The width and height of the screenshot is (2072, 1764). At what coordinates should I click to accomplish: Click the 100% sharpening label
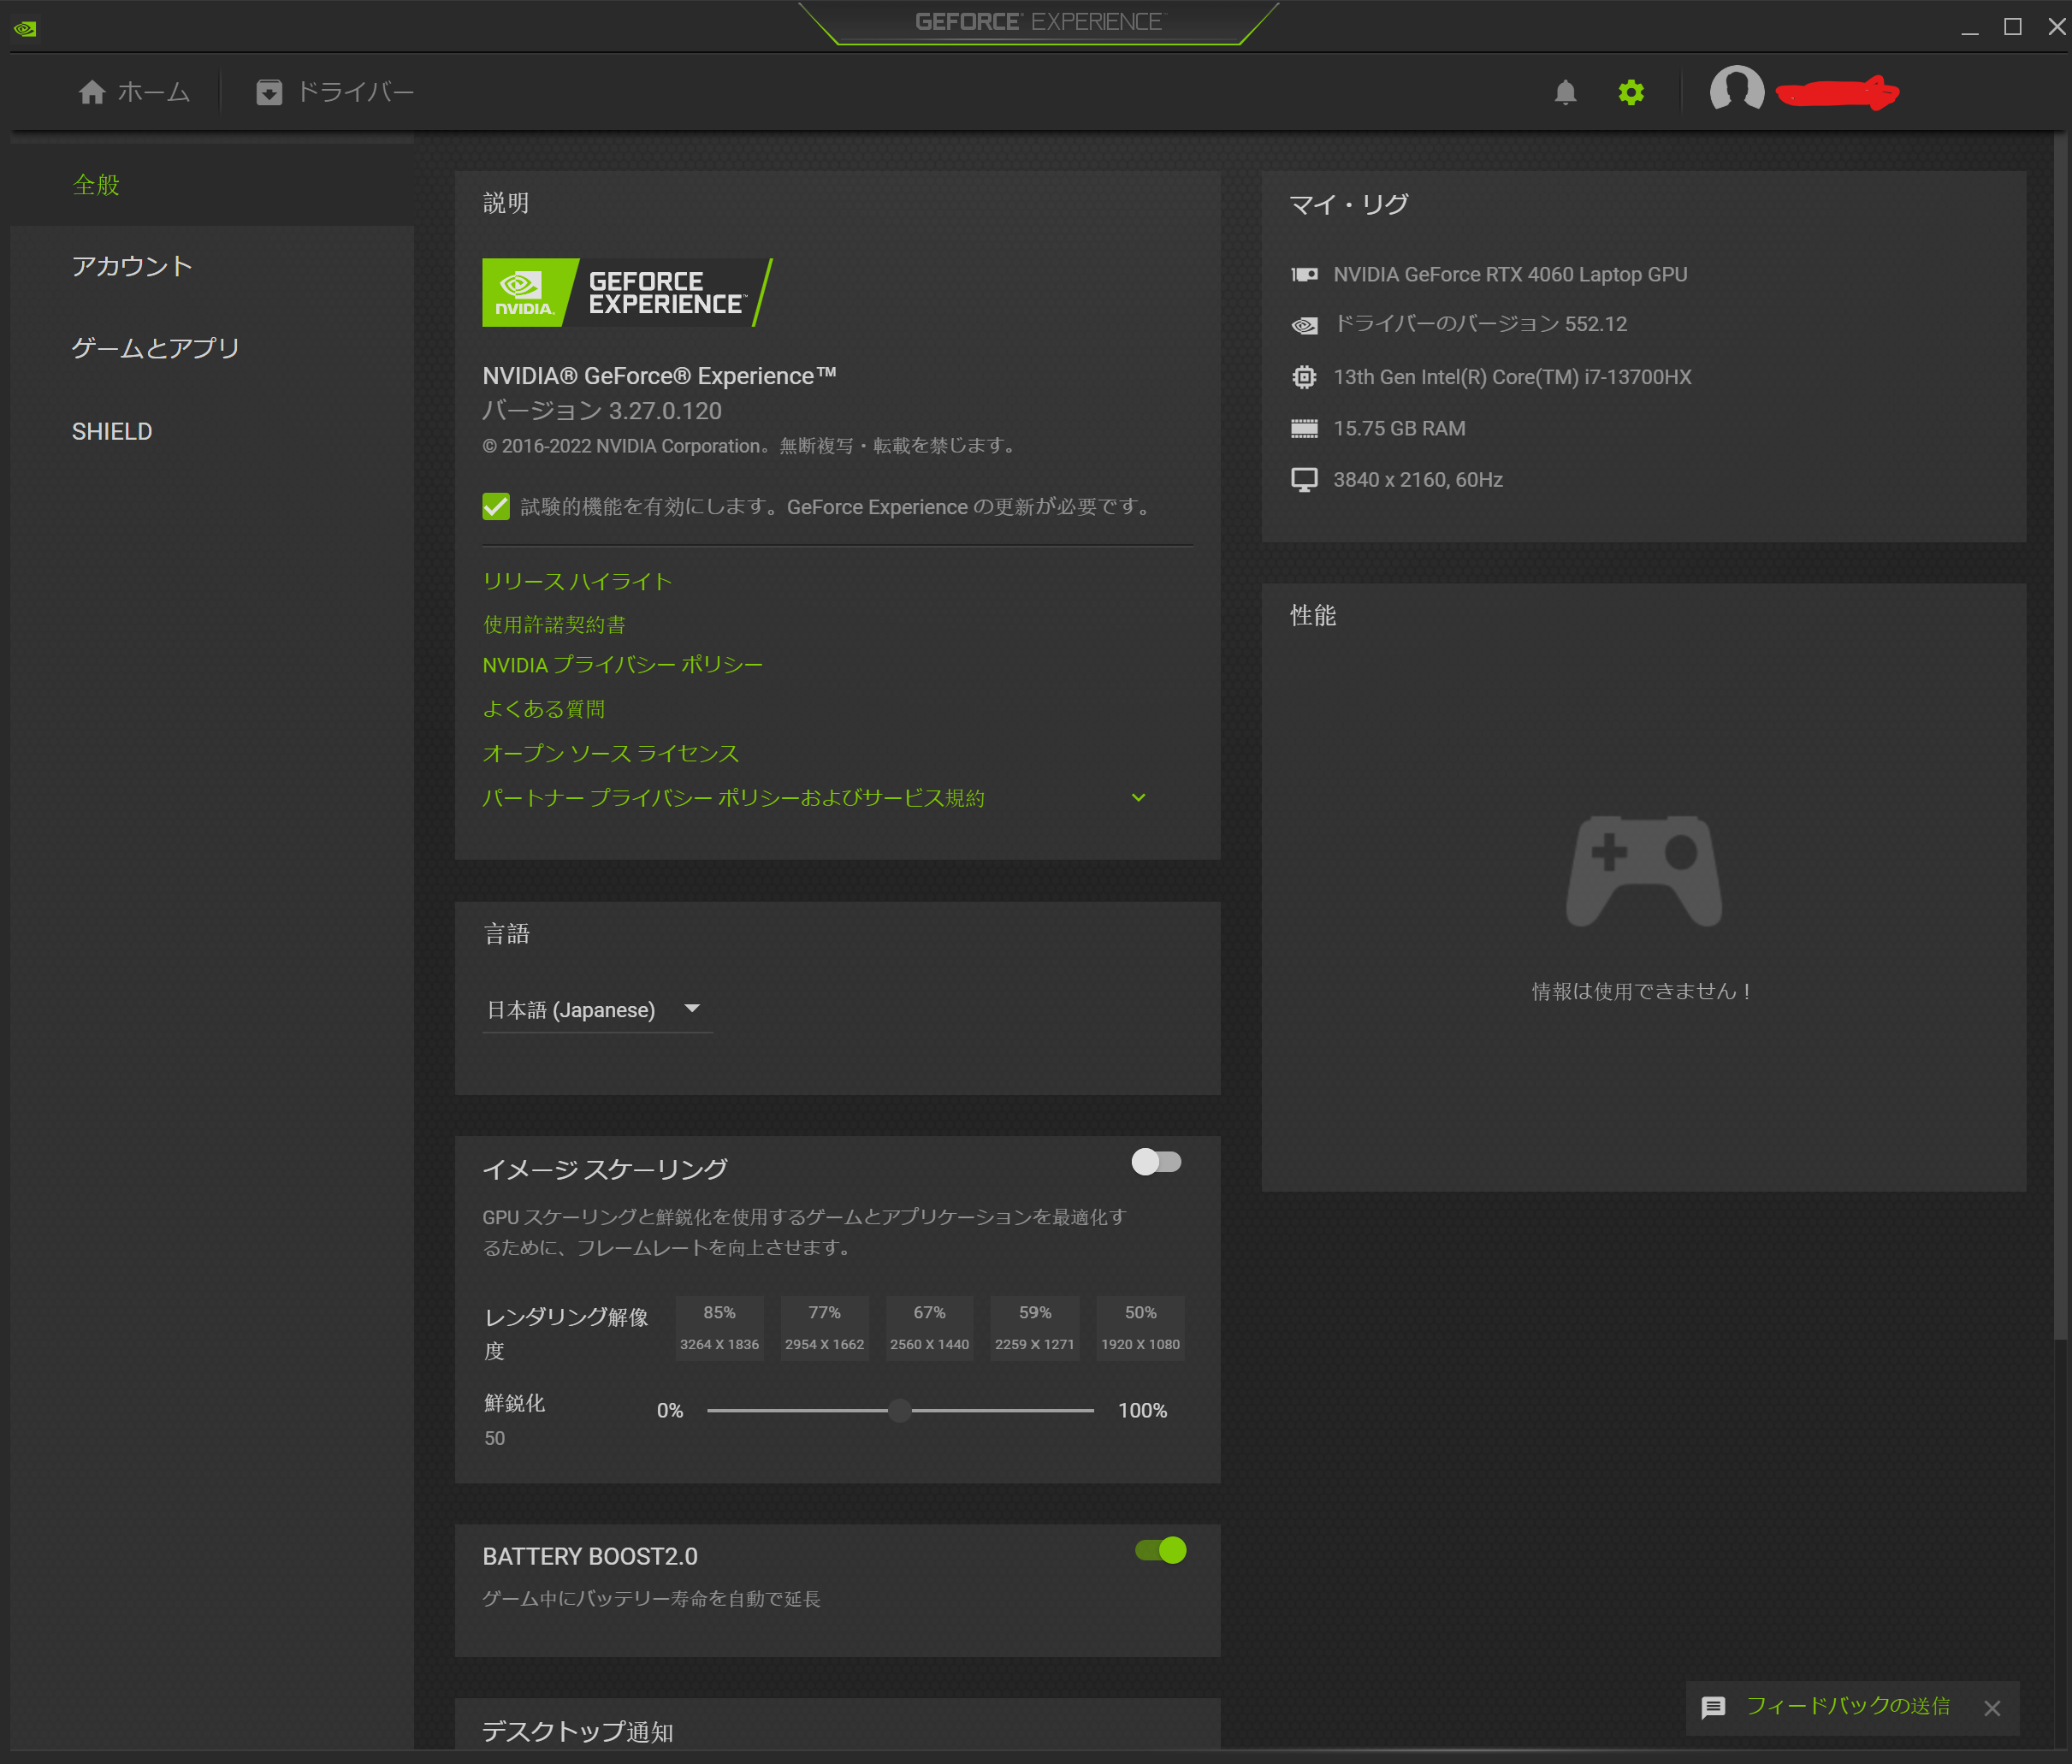(x=1142, y=1410)
